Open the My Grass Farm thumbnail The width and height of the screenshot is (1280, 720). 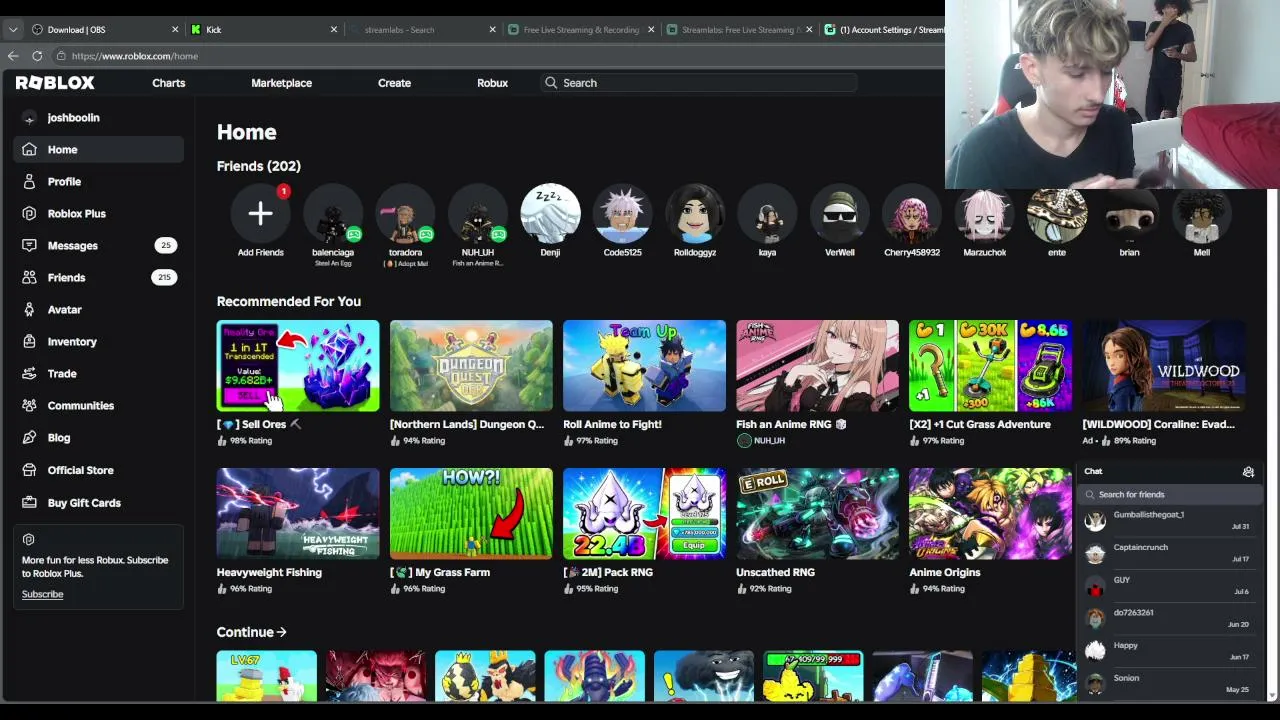471,514
